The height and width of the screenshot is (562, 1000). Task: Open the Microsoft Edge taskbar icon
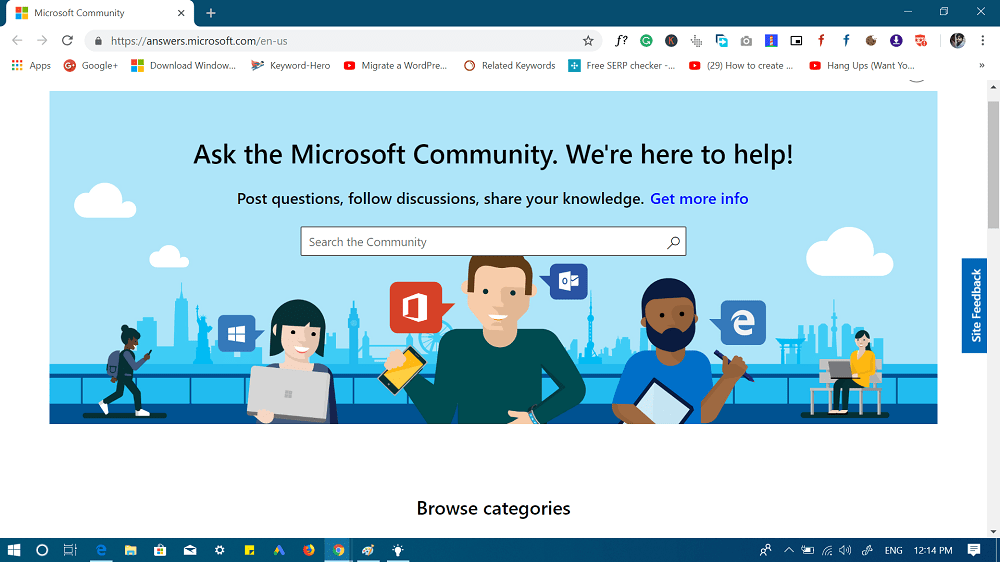click(101, 550)
